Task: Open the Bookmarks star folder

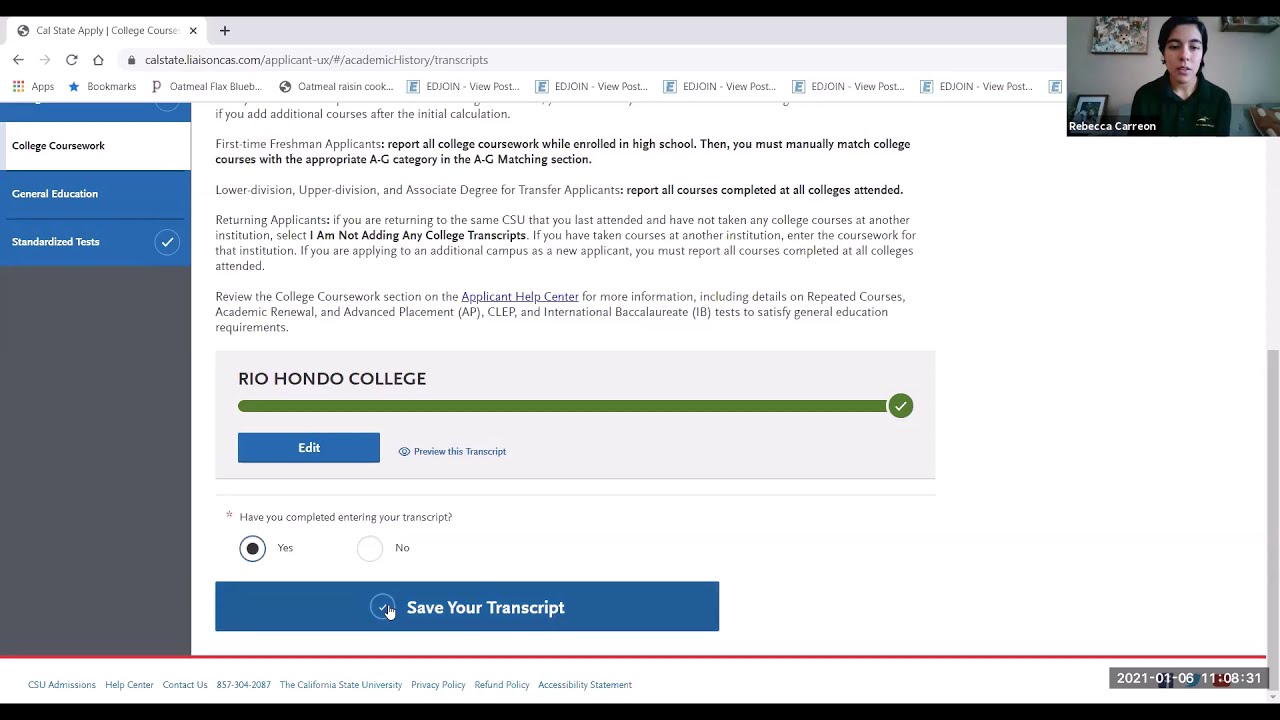Action: (x=102, y=87)
